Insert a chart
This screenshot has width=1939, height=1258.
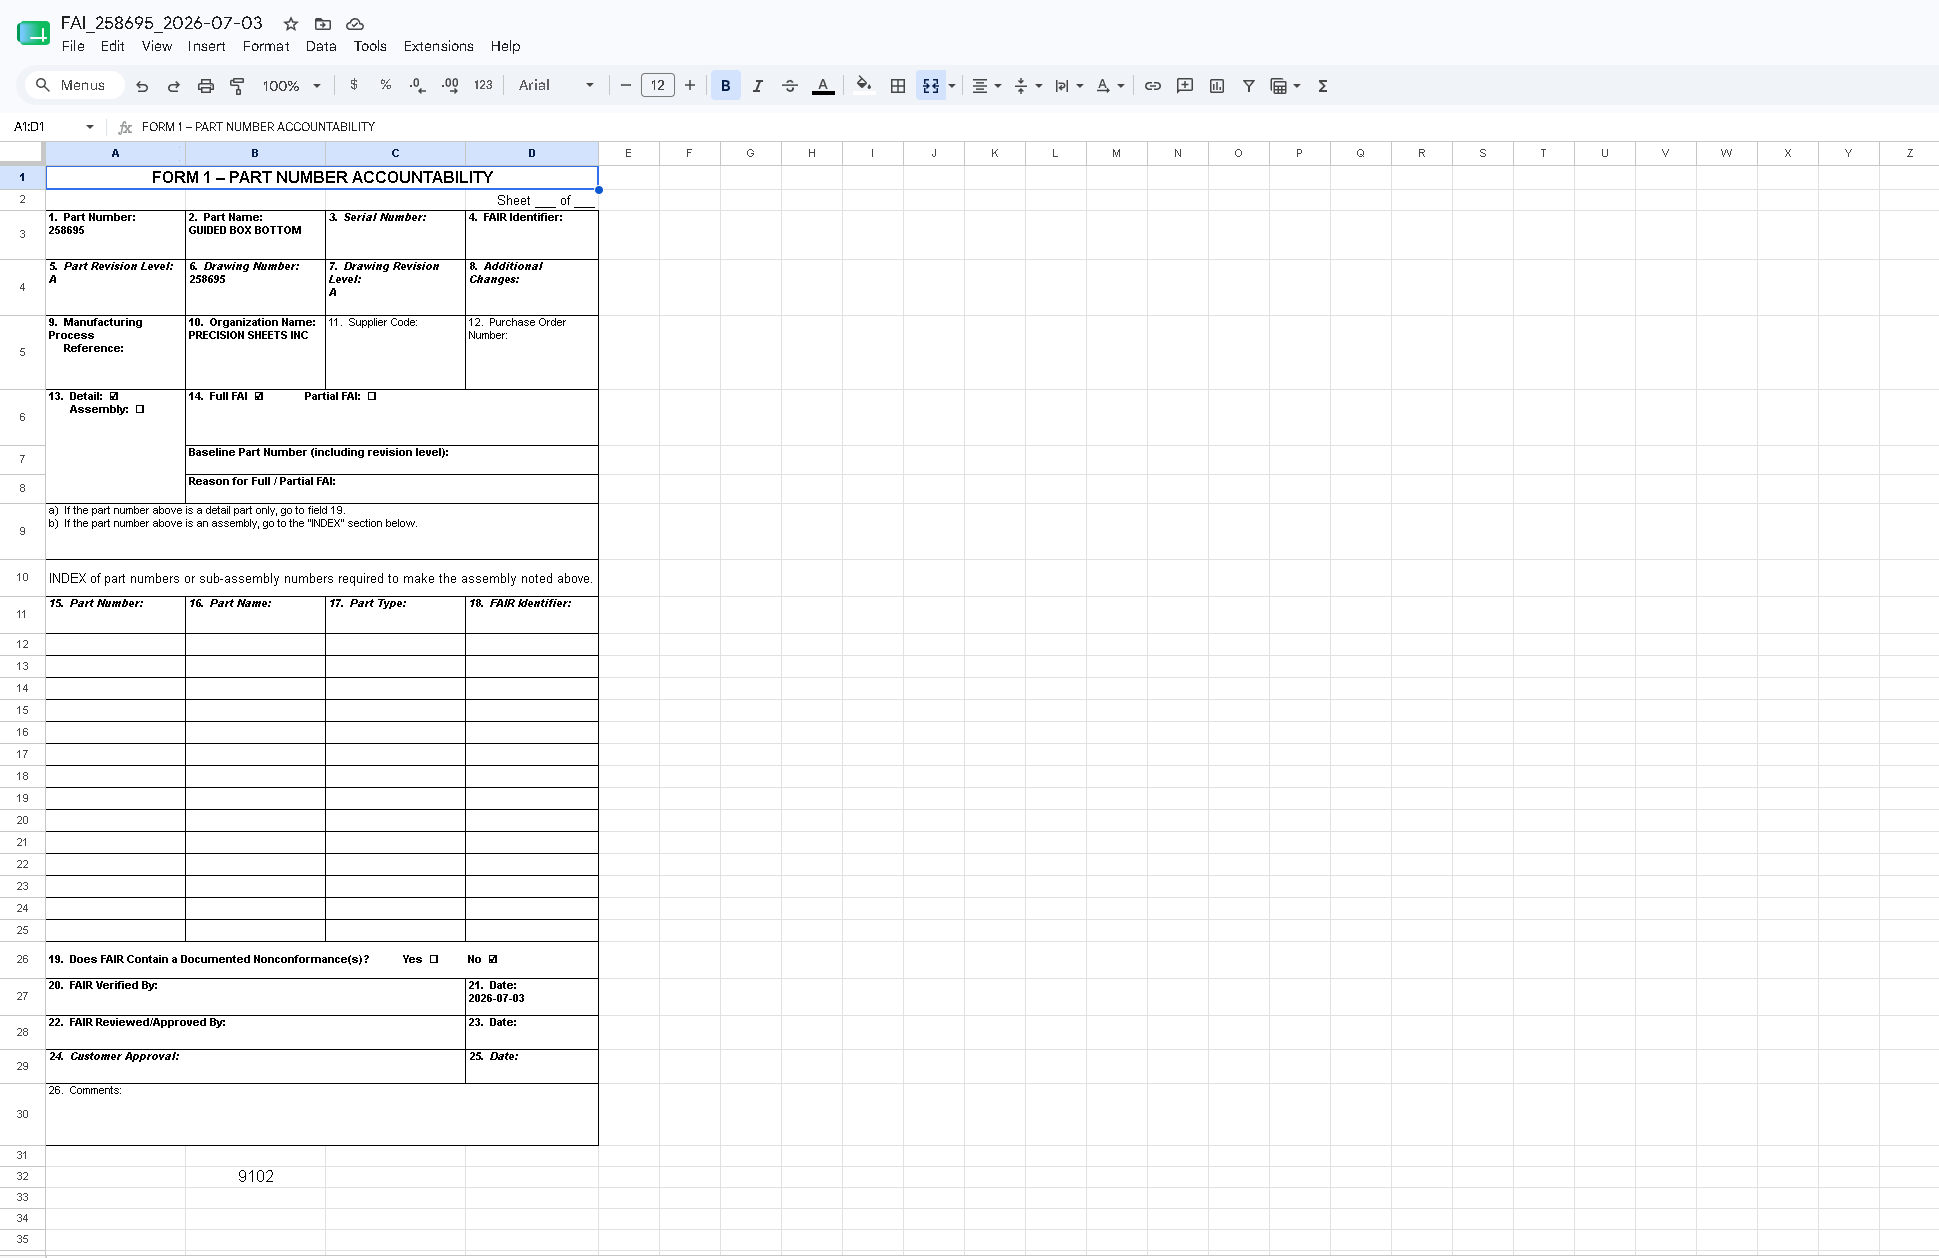(x=1217, y=86)
